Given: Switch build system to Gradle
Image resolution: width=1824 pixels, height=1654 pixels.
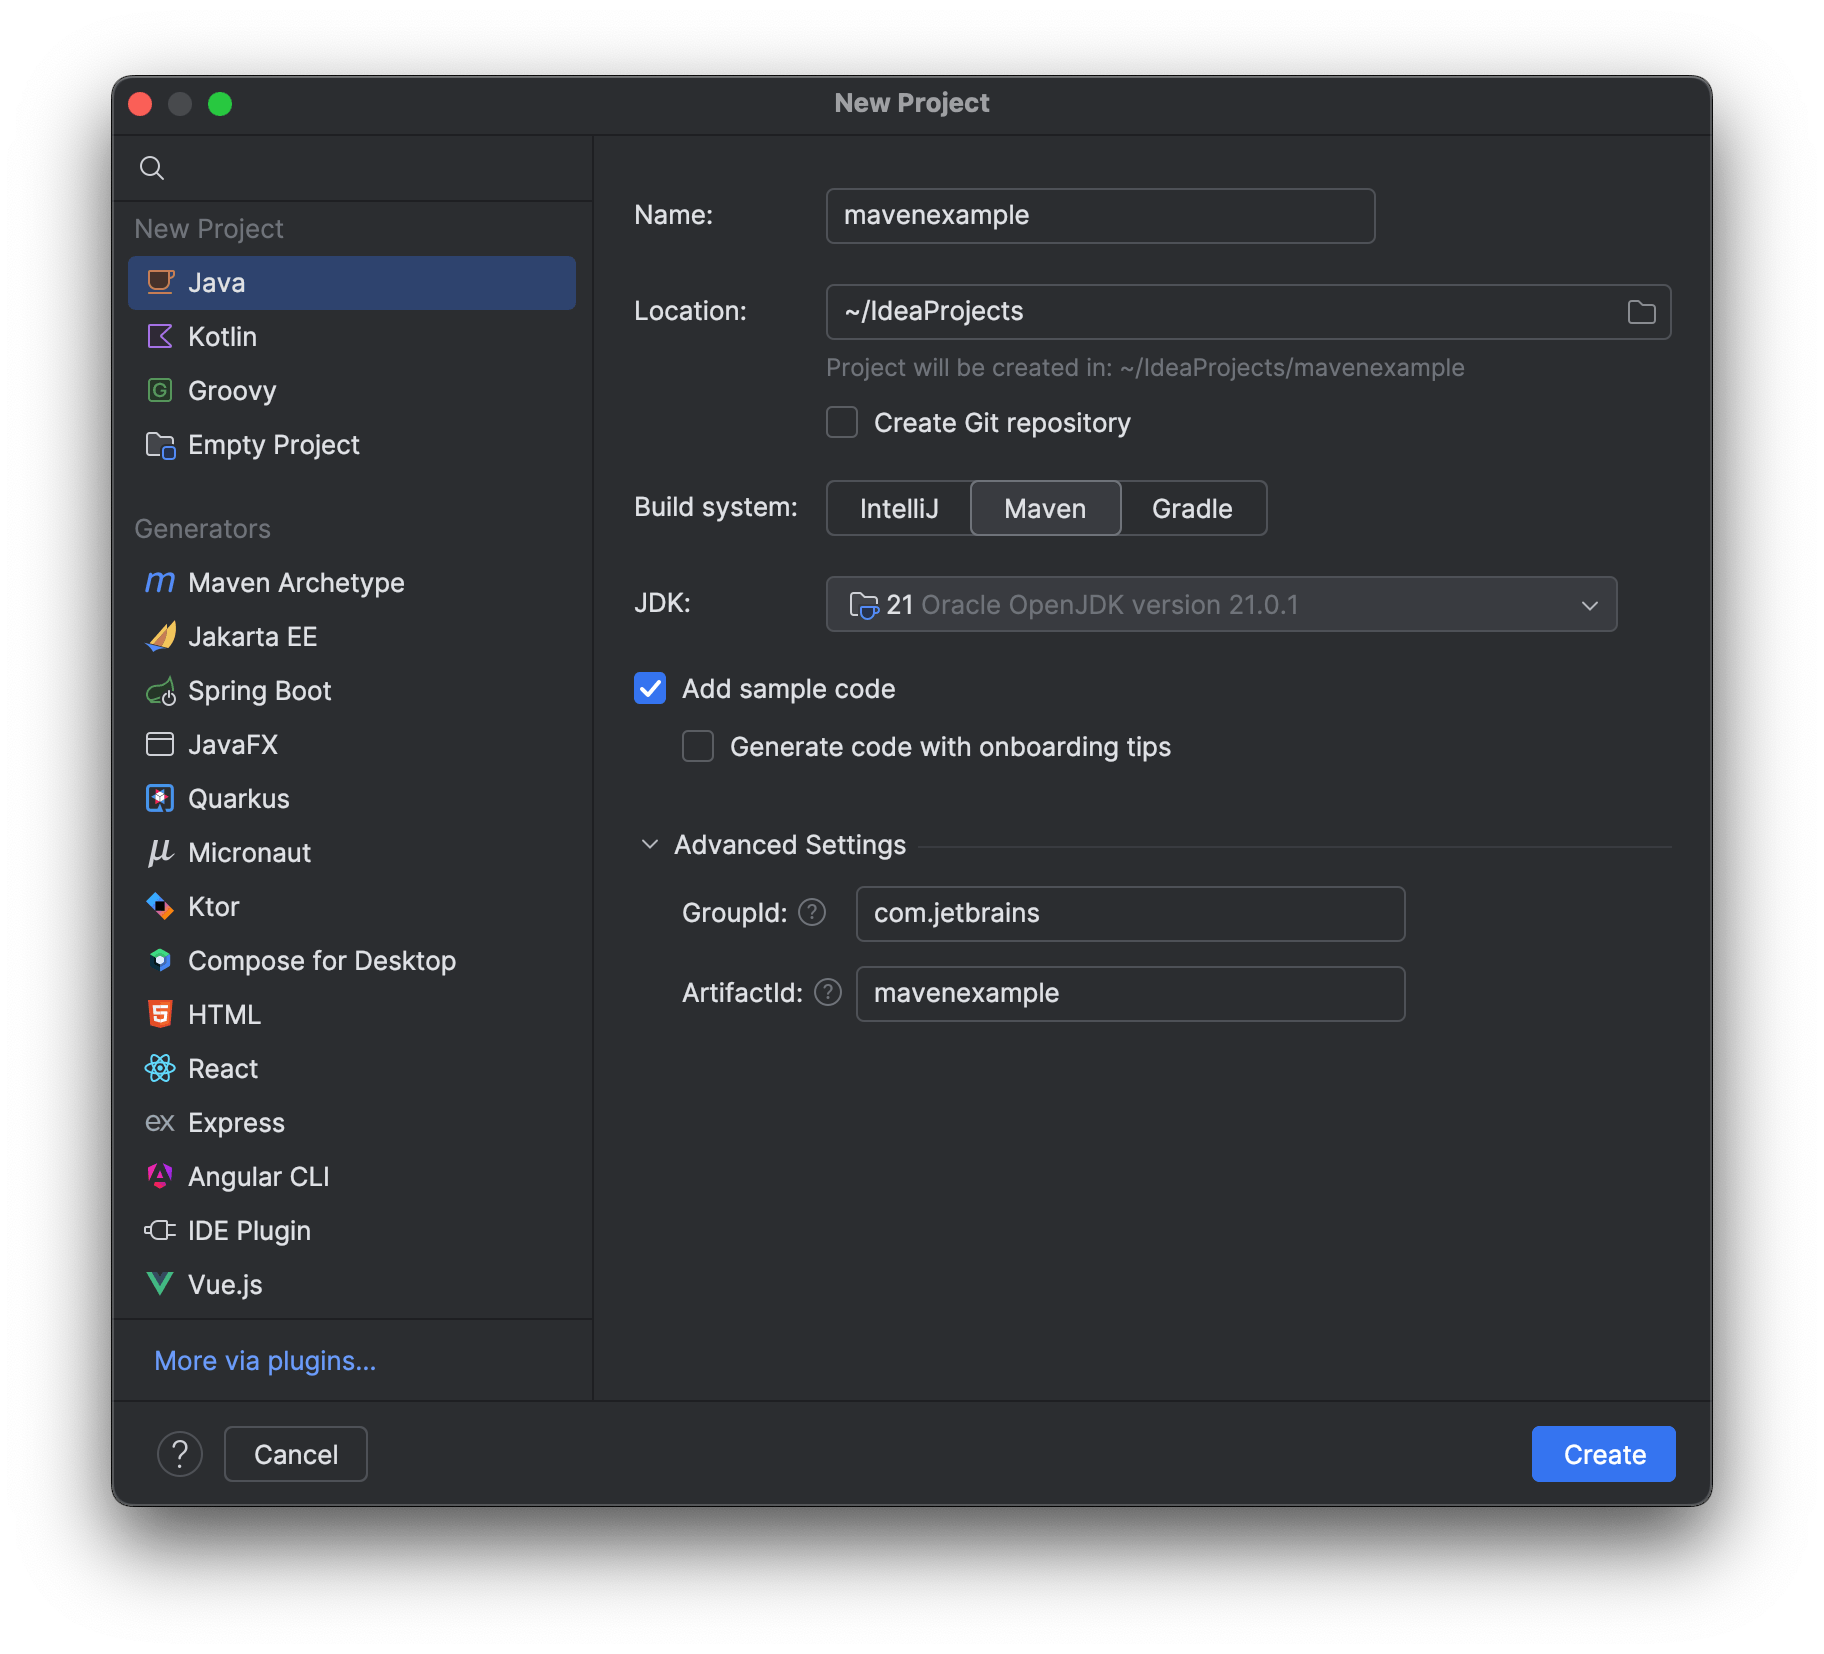Looking at the screenshot, I should pyautogui.click(x=1192, y=508).
